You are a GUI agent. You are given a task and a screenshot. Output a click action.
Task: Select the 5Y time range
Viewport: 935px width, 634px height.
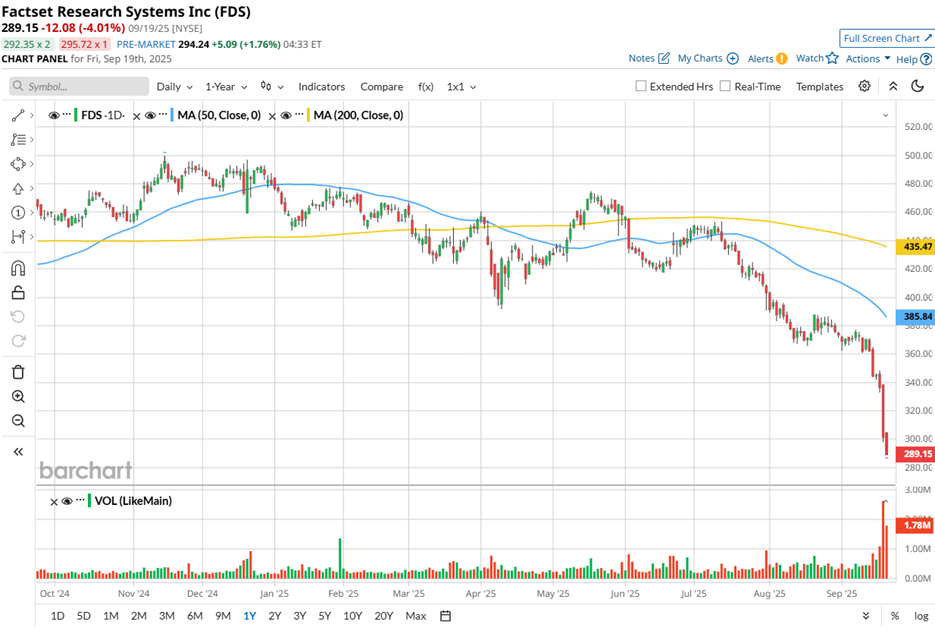click(324, 616)
